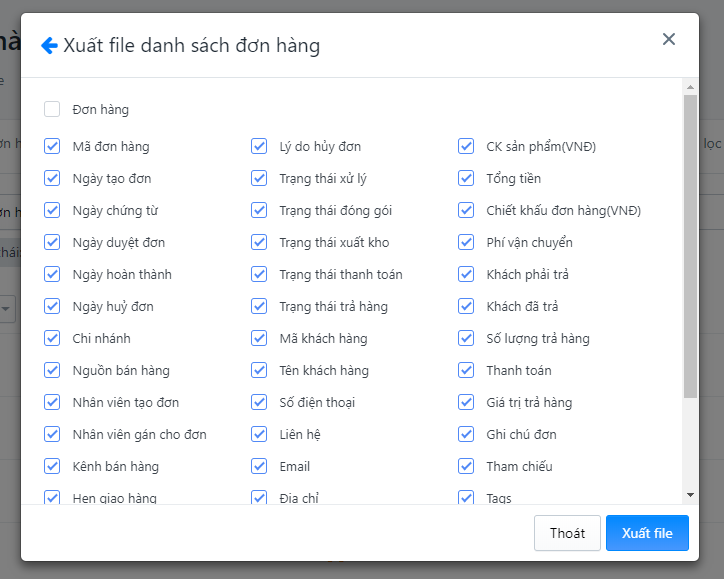This screenshot has height=579, width=724.
Task: Toggle Mã khách hàng checkbox
Action: [259, 338]
